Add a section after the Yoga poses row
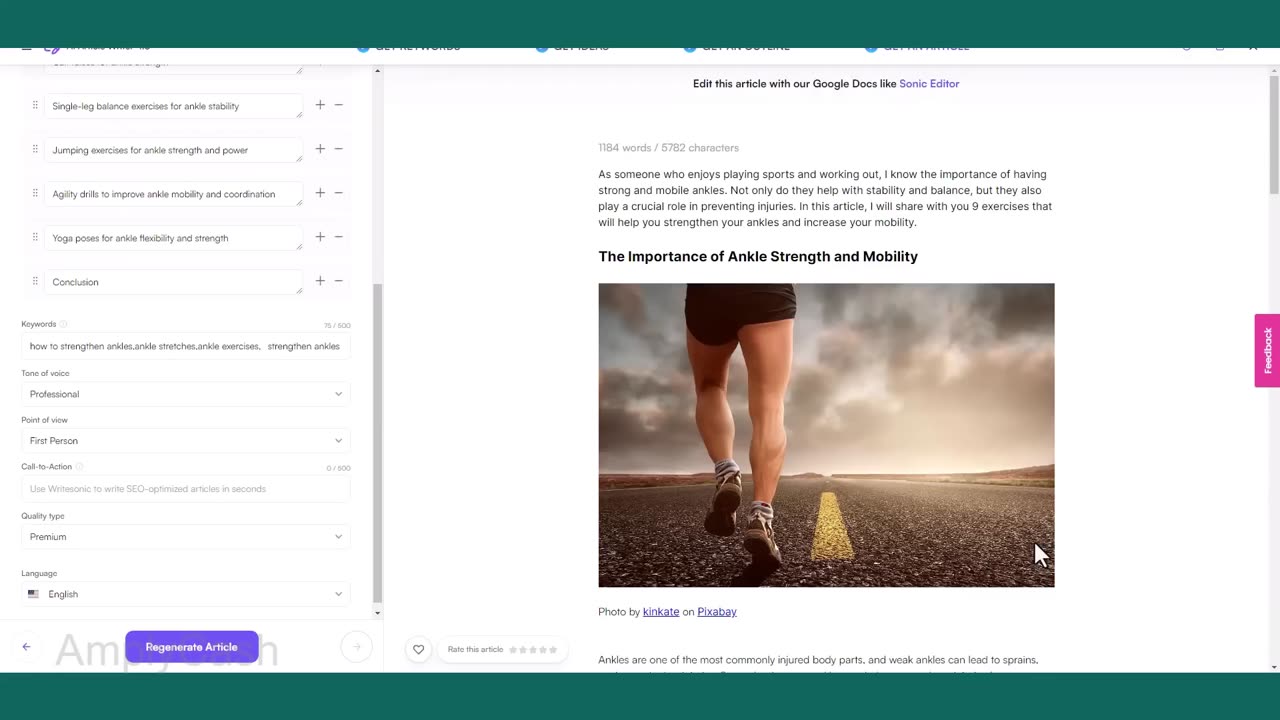 [x=320, y=237]
